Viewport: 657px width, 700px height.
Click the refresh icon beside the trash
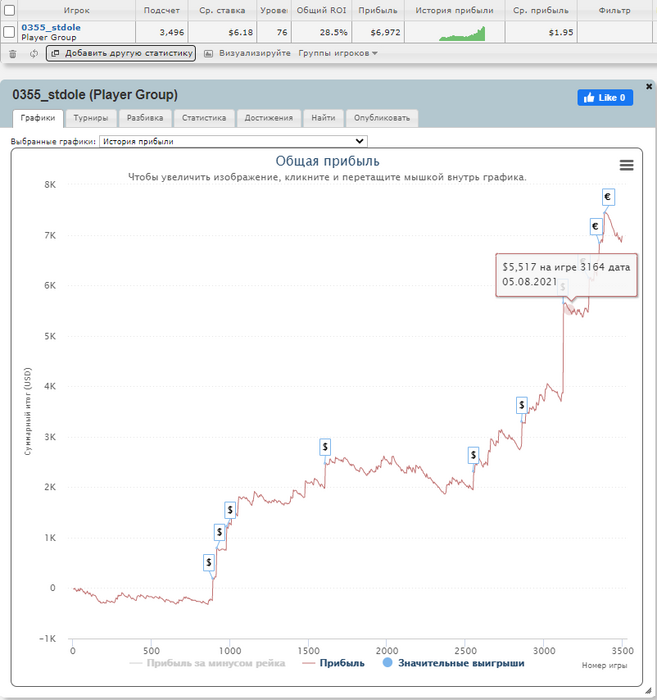(34, 54)
